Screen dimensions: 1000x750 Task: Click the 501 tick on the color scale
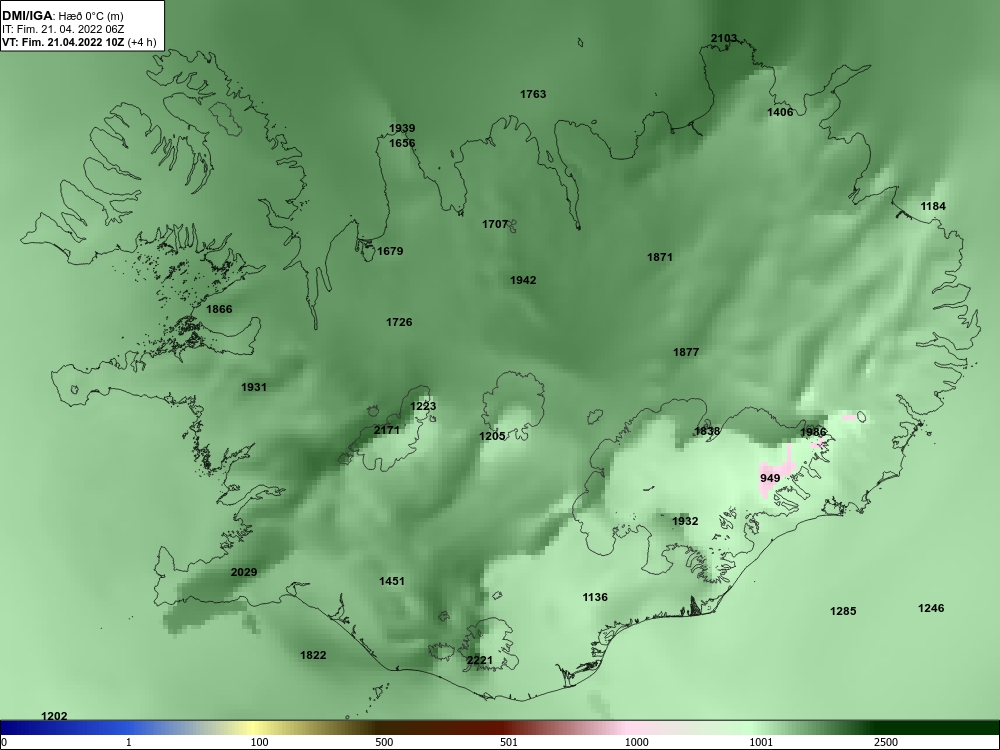509,742
